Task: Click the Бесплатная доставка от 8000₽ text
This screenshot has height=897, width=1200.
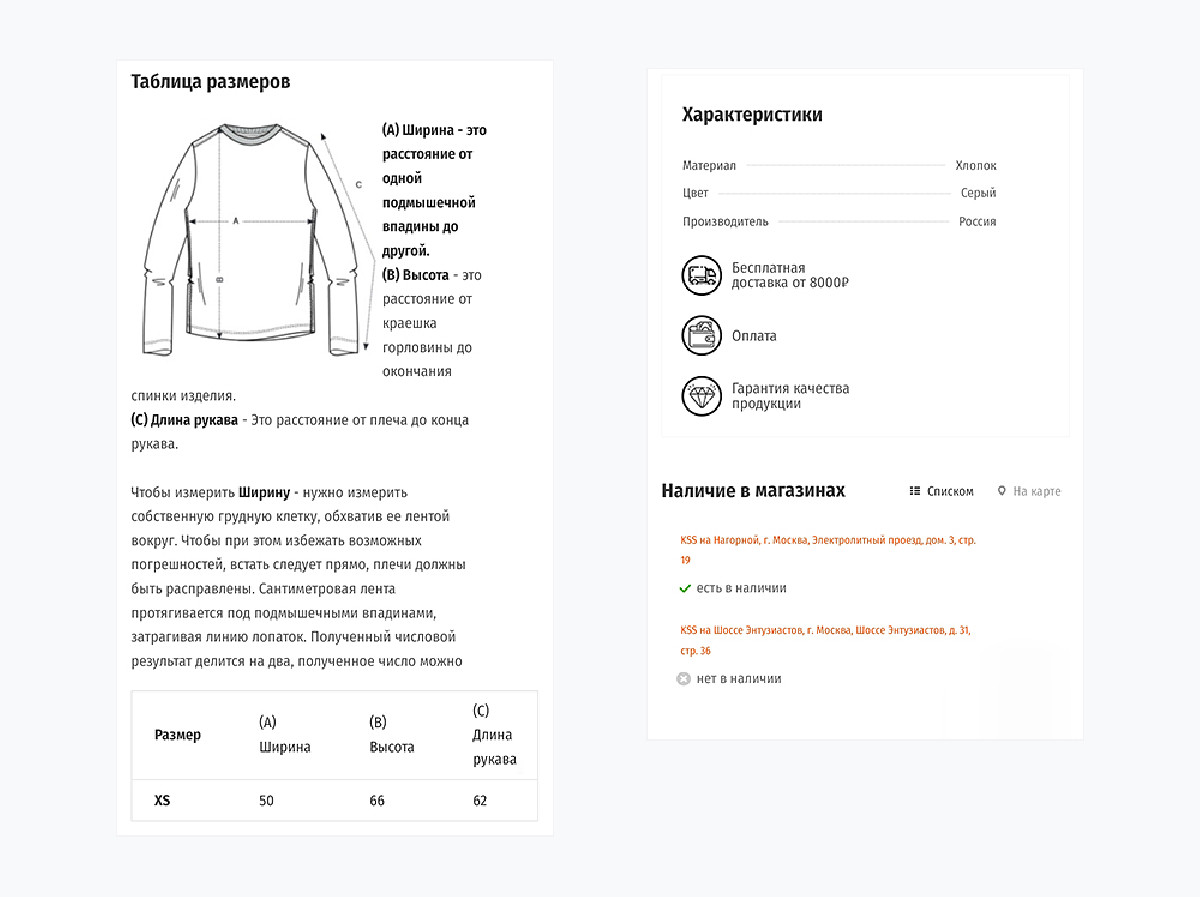Action: click(x=790, y=275)
